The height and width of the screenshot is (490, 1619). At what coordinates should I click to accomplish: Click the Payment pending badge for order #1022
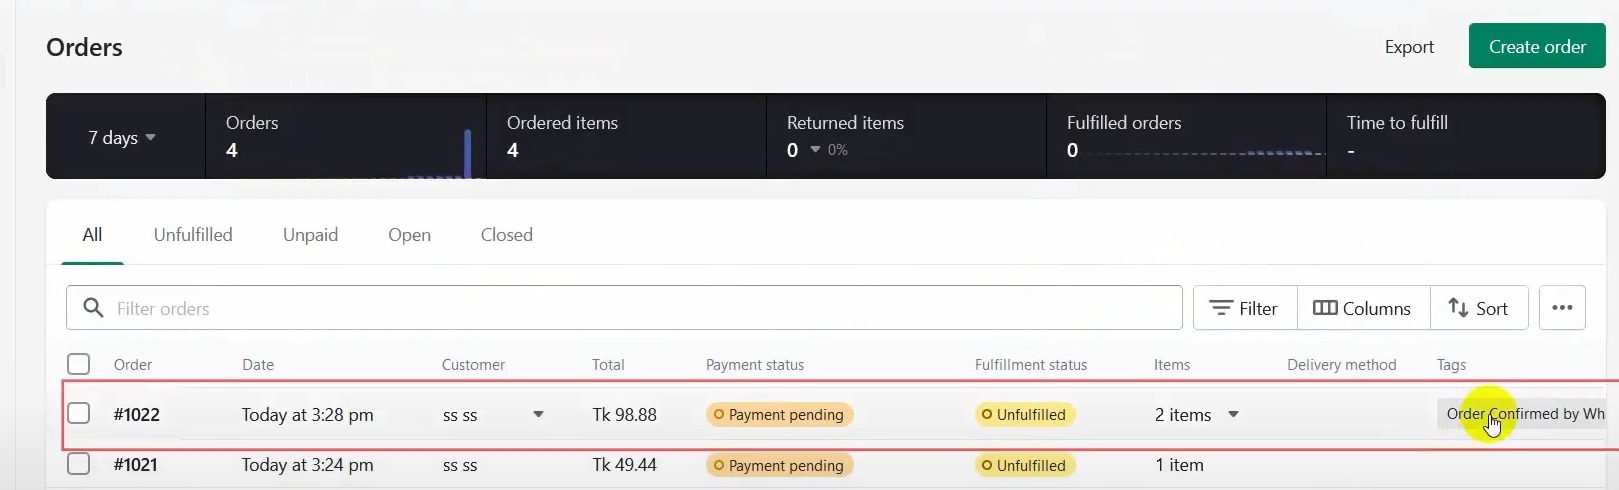pyautogui.click(x=779, y=415)
